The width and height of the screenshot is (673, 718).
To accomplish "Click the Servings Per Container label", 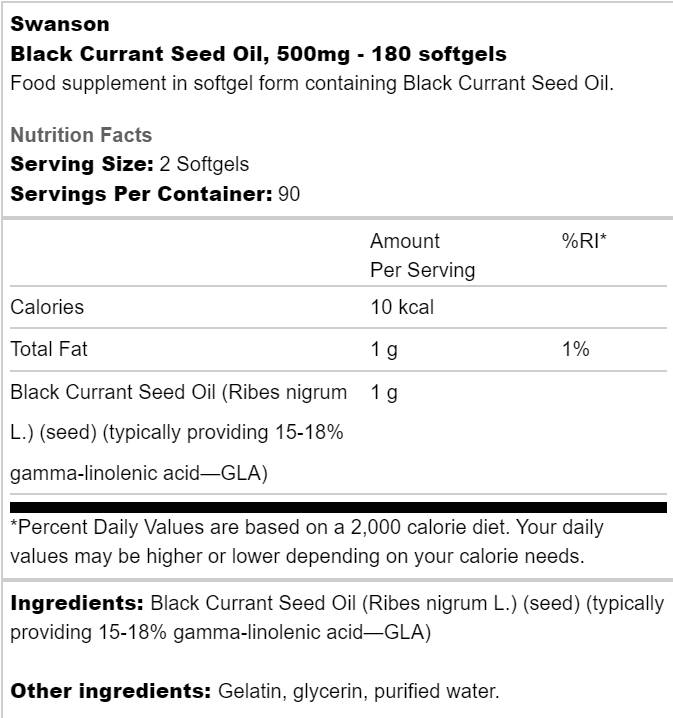I will pos(141,194).
